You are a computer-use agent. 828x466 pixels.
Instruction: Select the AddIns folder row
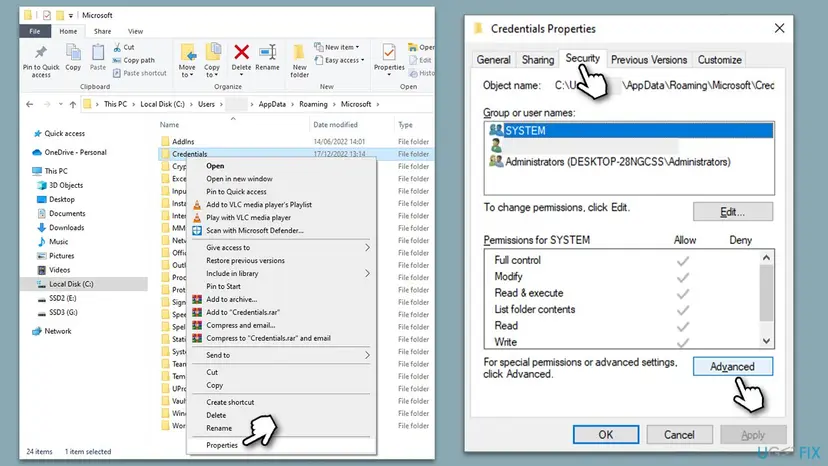click(x=296, y=142)
